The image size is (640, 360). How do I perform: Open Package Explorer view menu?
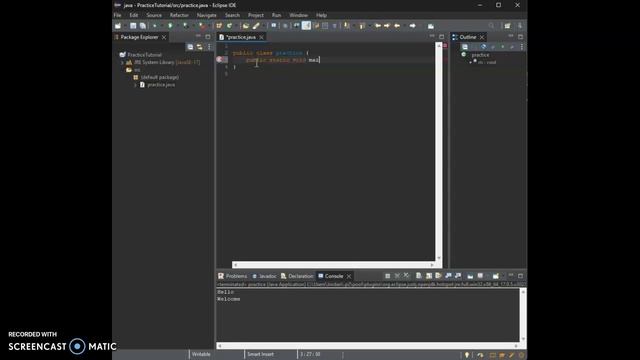209,47
